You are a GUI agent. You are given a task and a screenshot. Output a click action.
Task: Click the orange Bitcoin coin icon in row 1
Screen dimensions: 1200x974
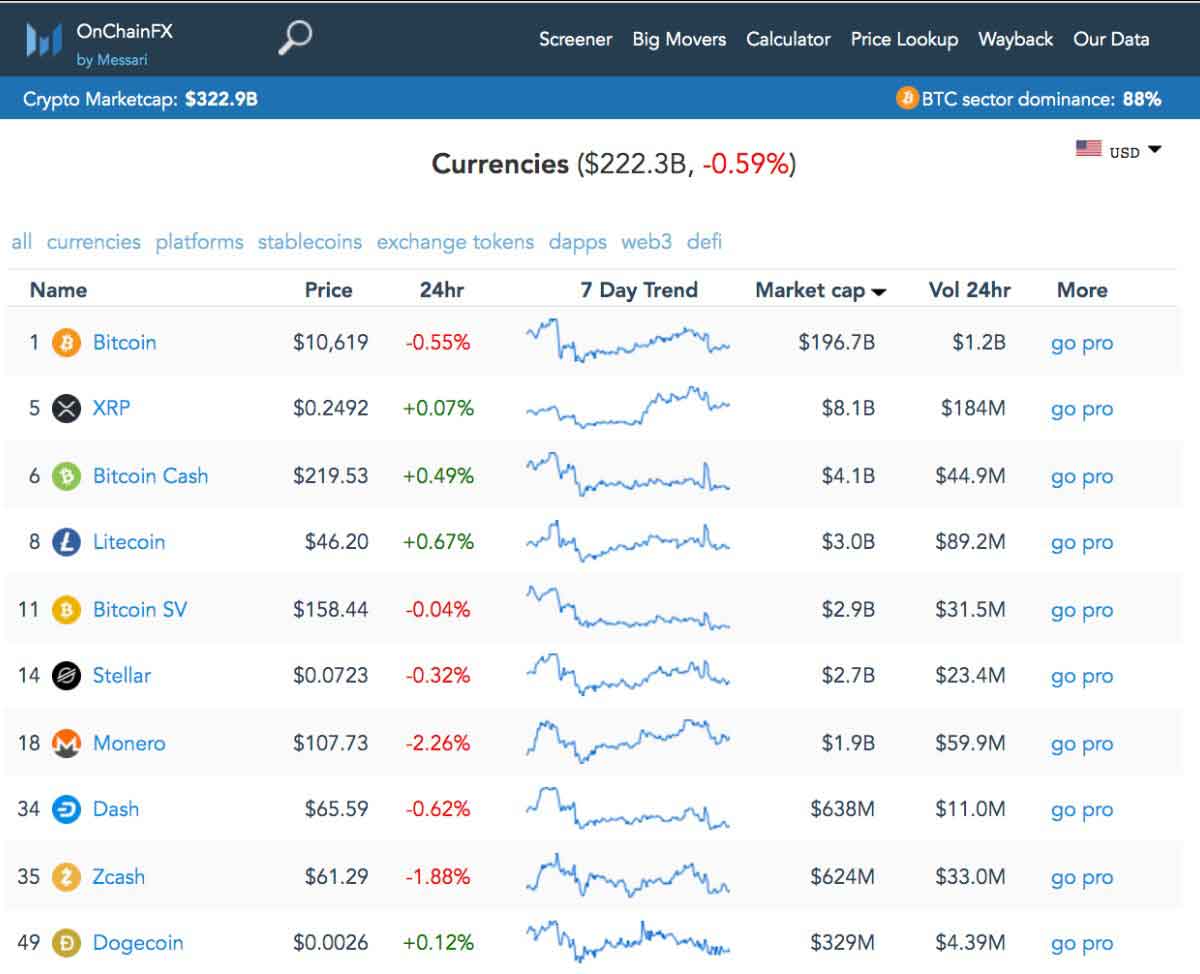click(x=66, y=342)
